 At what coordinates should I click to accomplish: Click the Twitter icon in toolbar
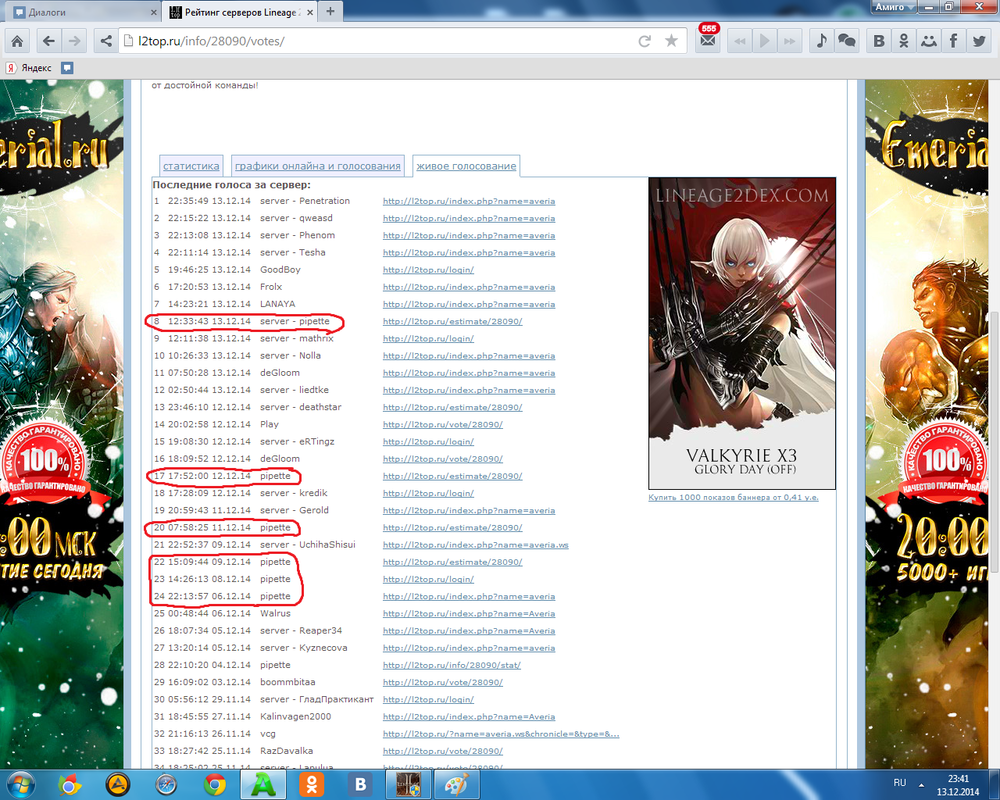(x=980, y=41)
